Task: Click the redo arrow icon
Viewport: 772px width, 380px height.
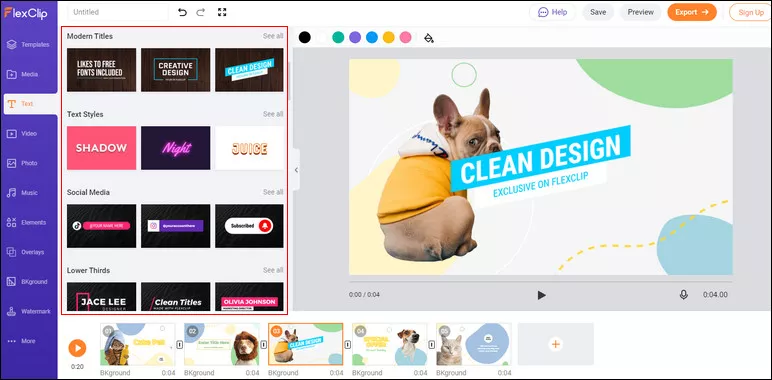Action: 200,12
